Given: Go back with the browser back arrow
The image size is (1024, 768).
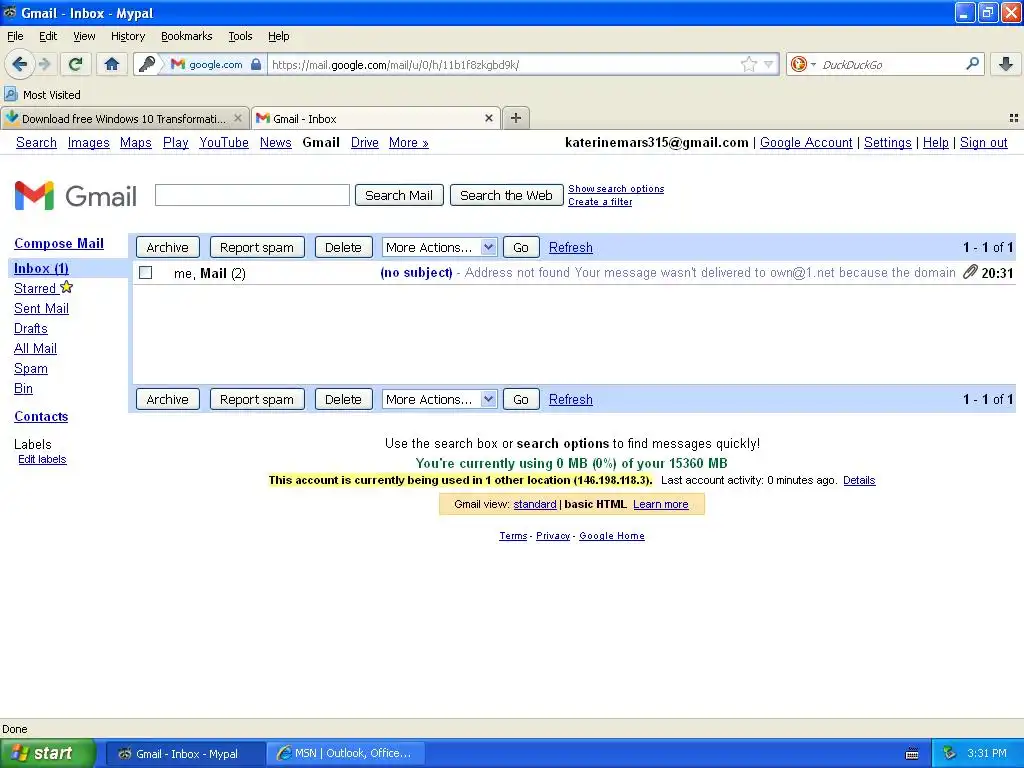Looking at the screenshot, I should [19, 64].
